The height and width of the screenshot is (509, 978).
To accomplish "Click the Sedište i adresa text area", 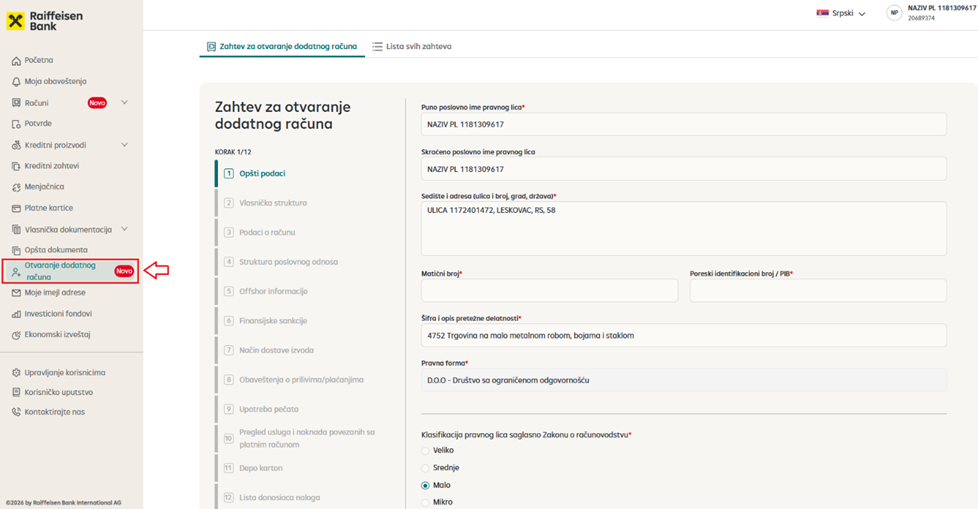I will [x=684, y=228].
